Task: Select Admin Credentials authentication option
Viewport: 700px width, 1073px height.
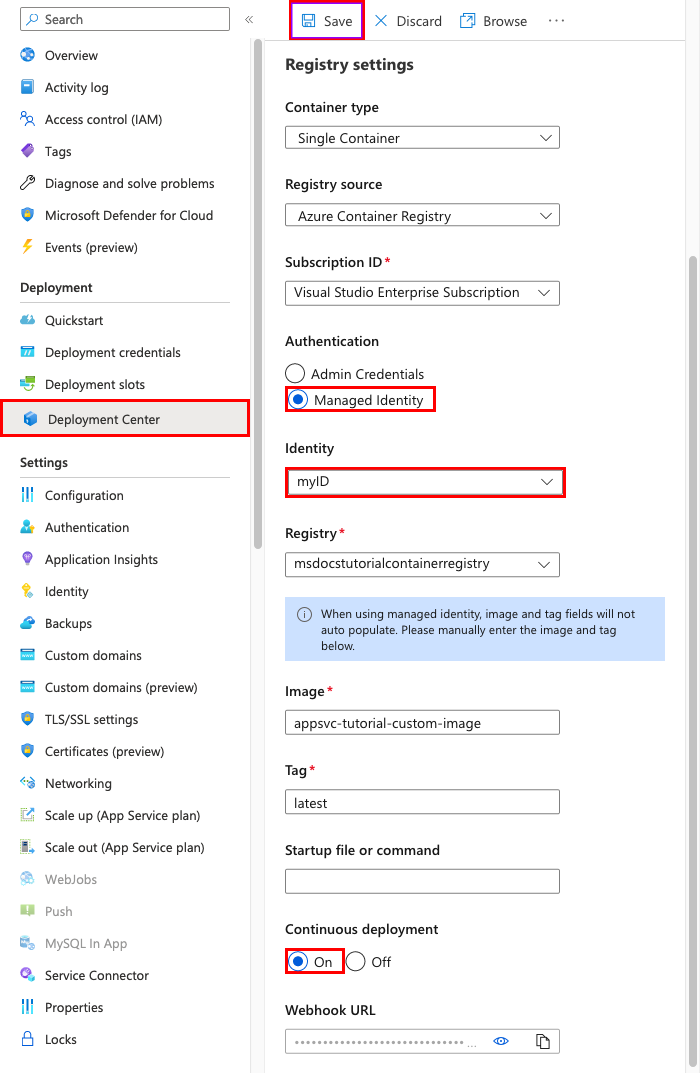Action: click(x=296, y=374)
